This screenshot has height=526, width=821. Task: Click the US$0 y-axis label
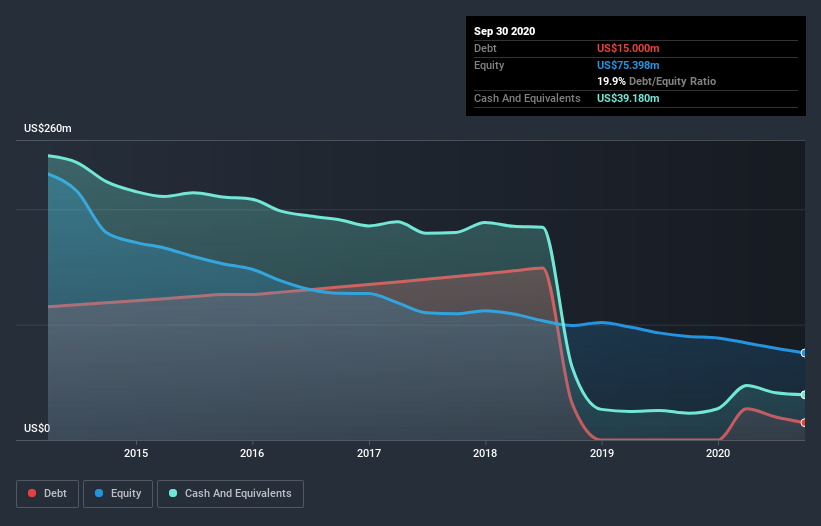point(37,428)
